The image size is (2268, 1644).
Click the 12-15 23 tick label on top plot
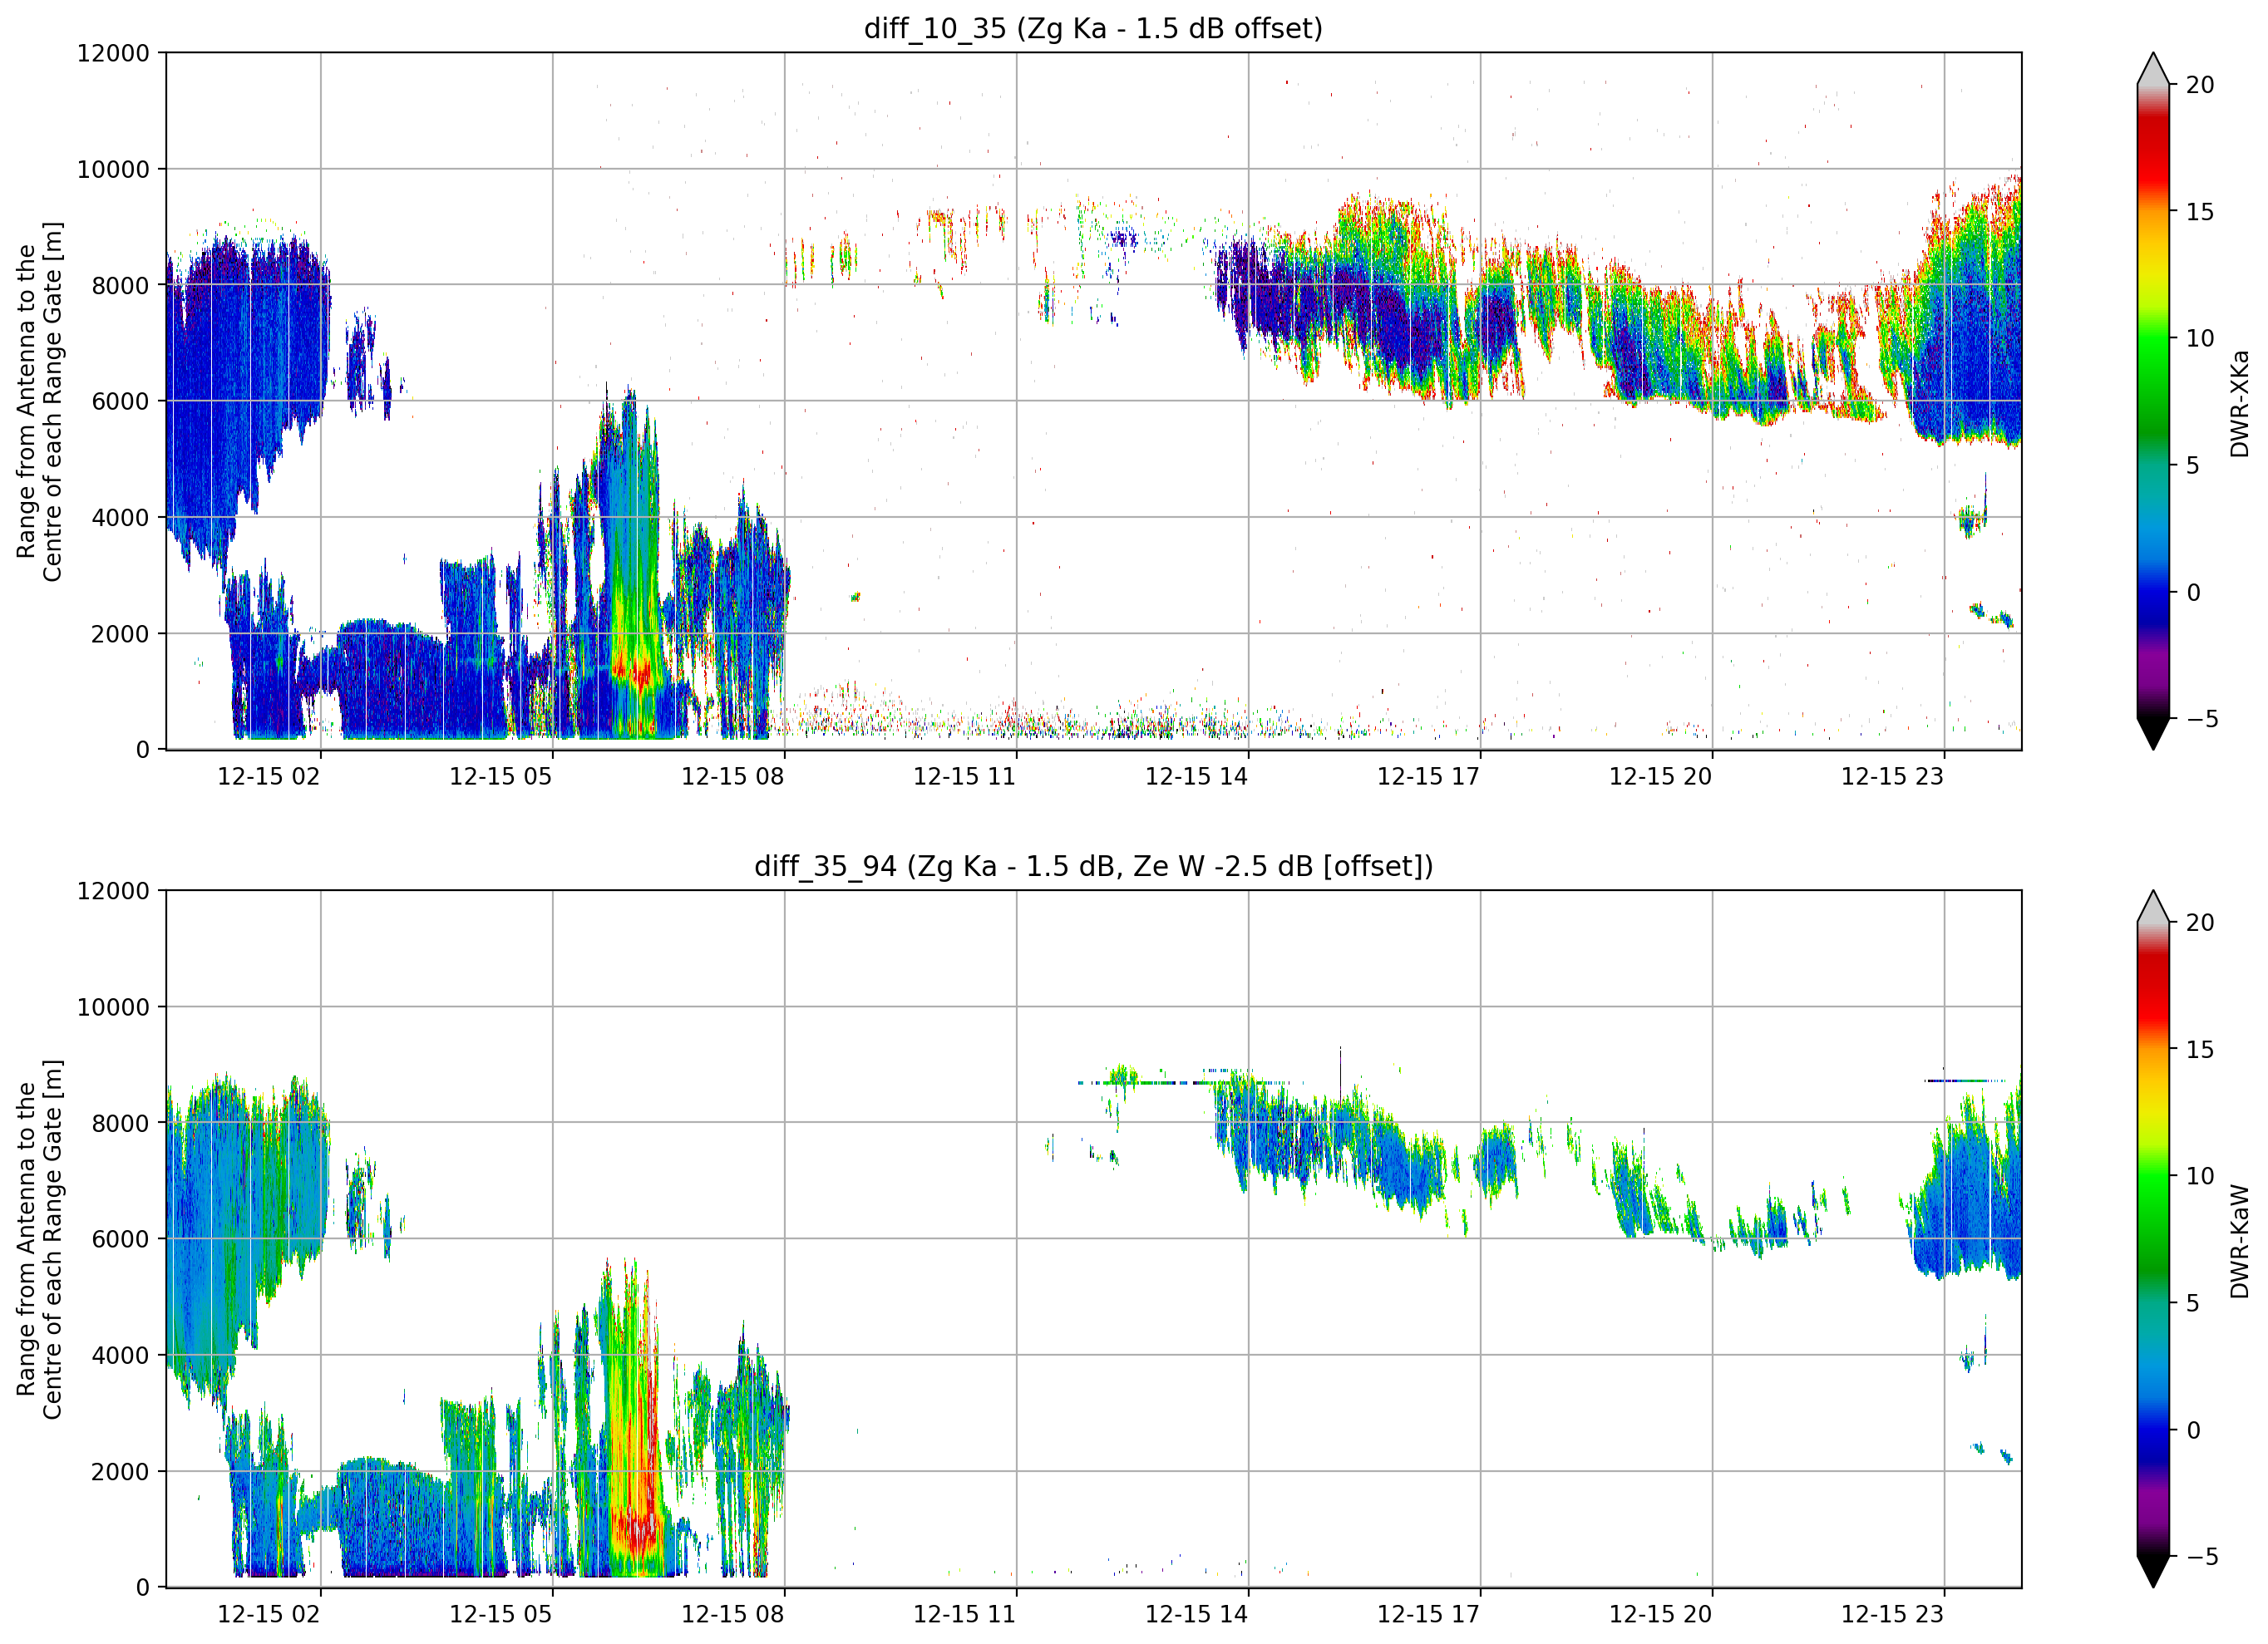tap(1892, 776)
